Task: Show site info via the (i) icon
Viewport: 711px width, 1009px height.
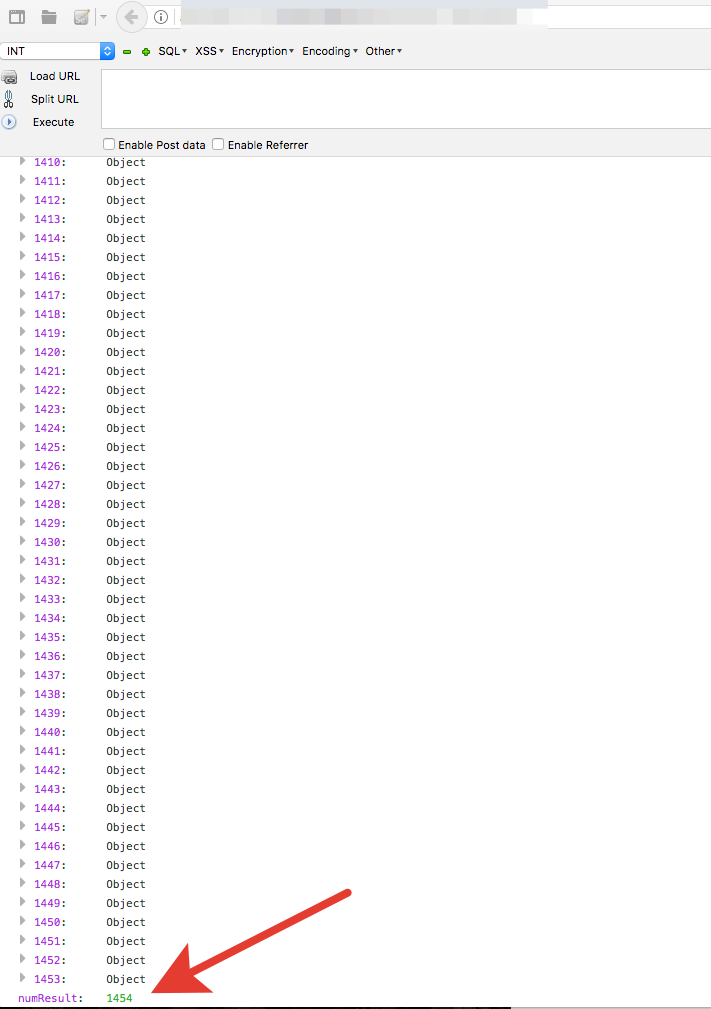Action: tap(161, 17)
